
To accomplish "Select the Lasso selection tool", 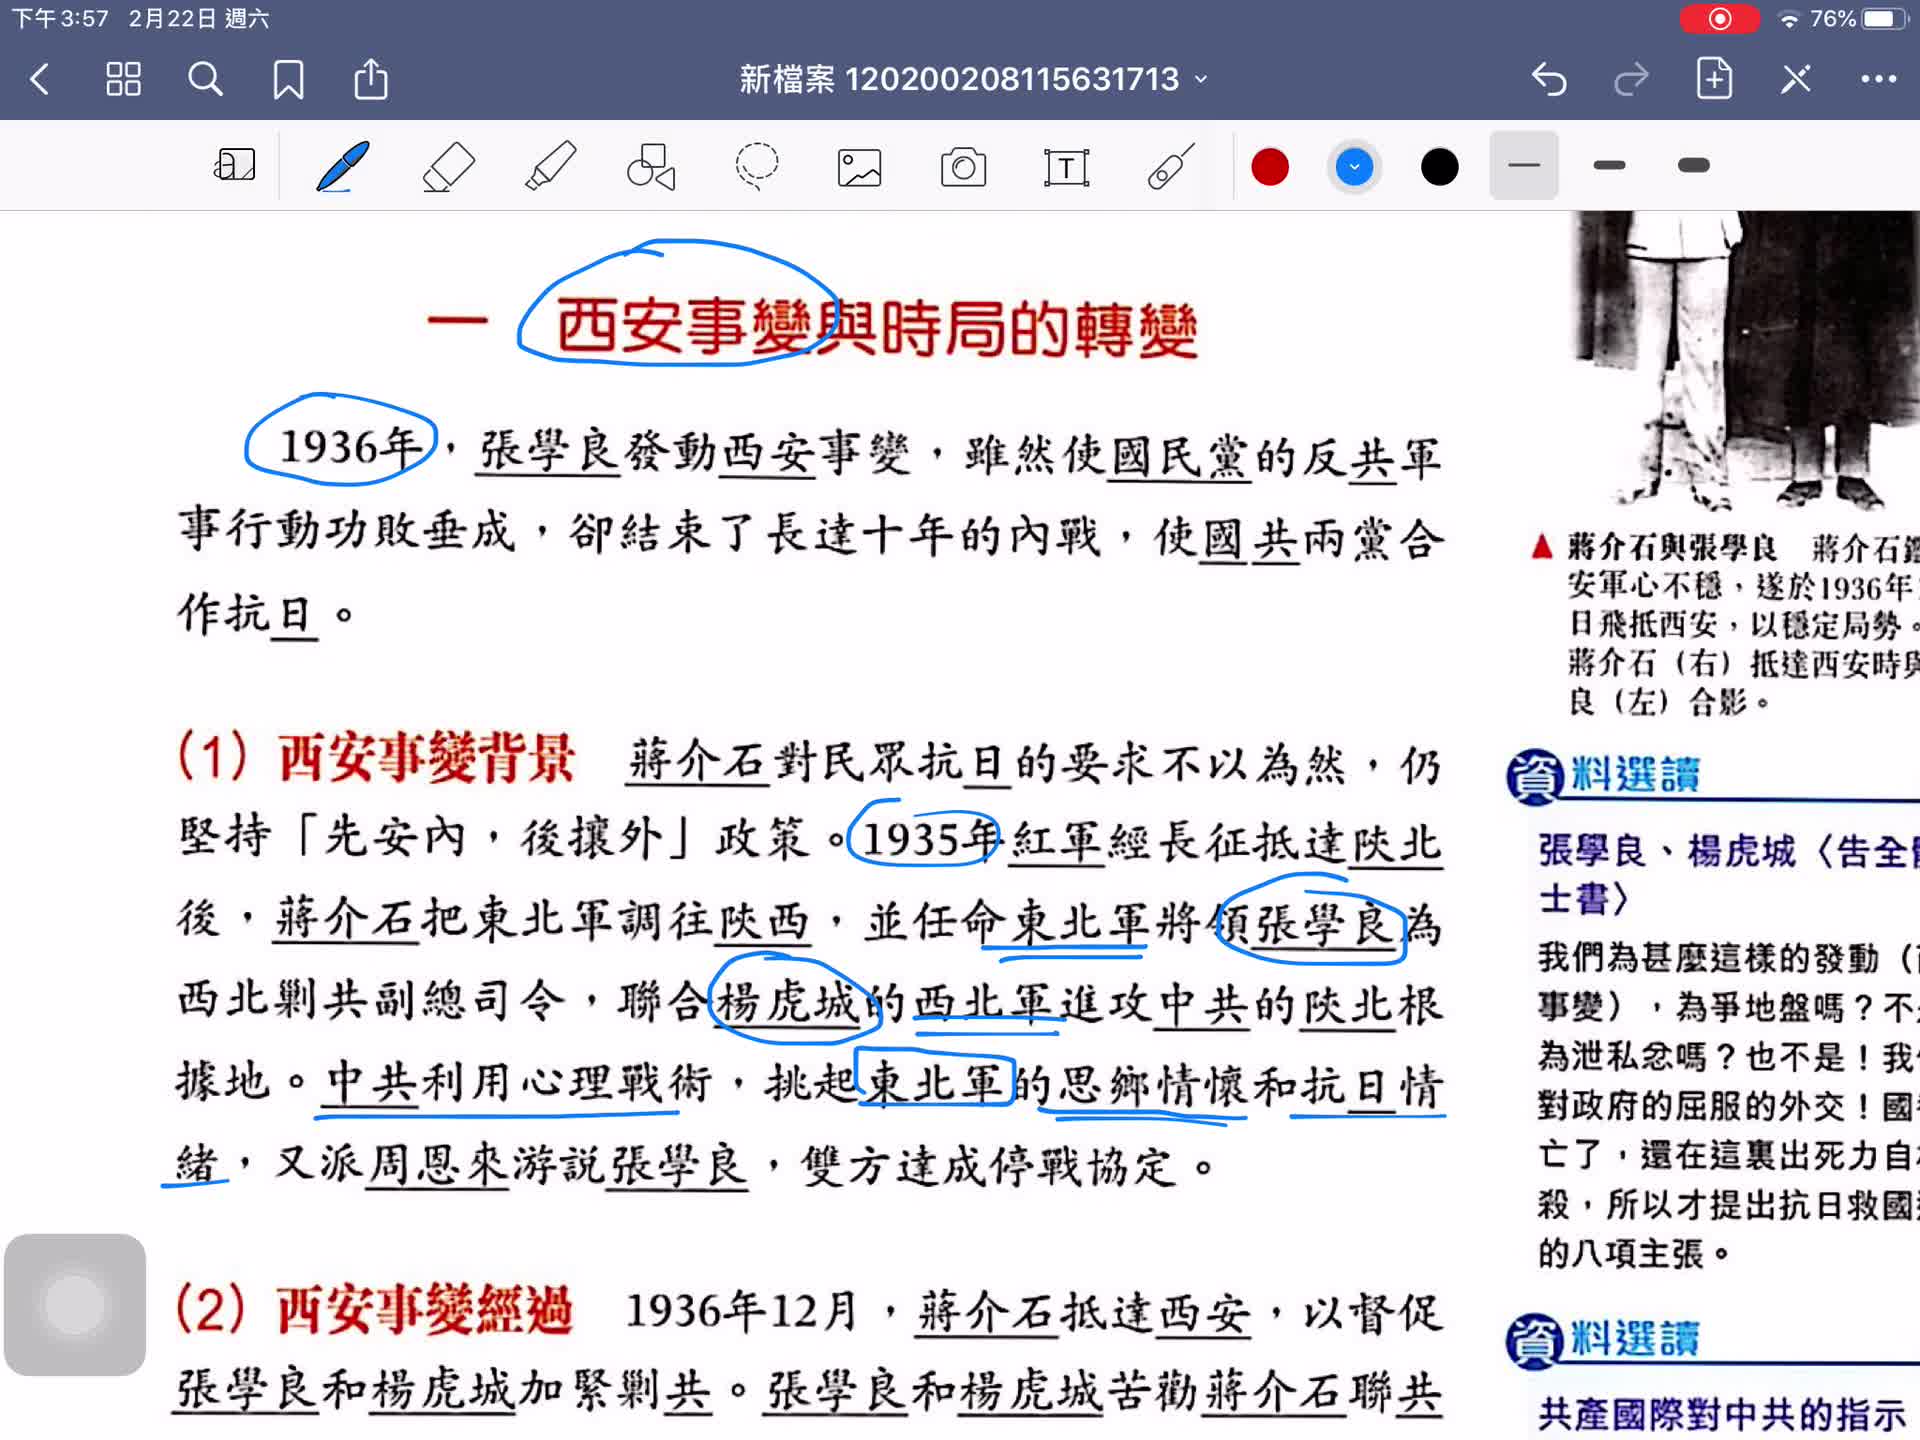I will pos(757,166).
